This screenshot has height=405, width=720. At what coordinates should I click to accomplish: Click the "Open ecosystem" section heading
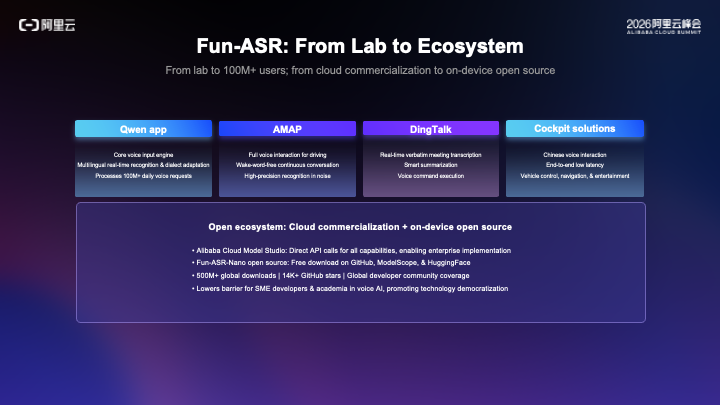coord(360,227)
